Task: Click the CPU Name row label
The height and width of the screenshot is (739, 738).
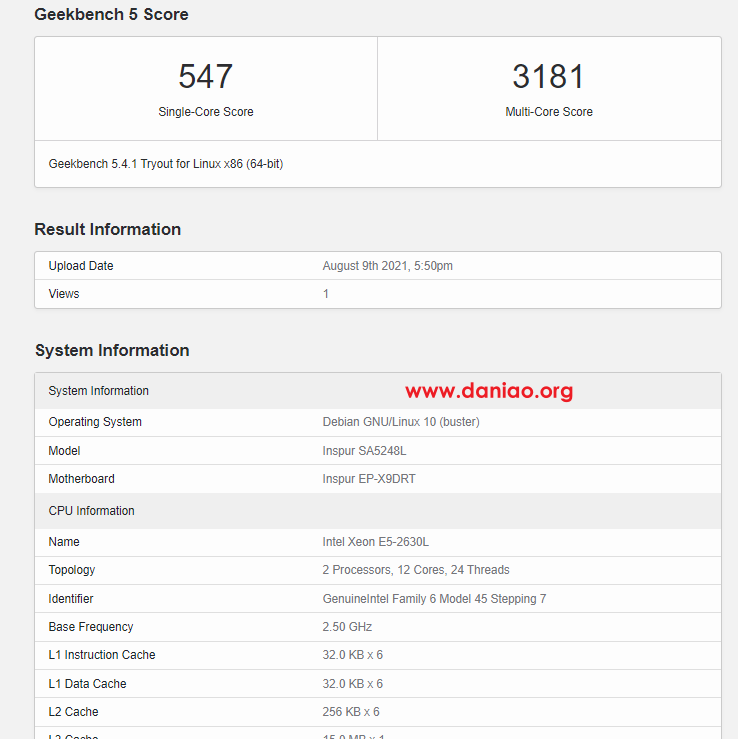Action: (x=64, y=542)
